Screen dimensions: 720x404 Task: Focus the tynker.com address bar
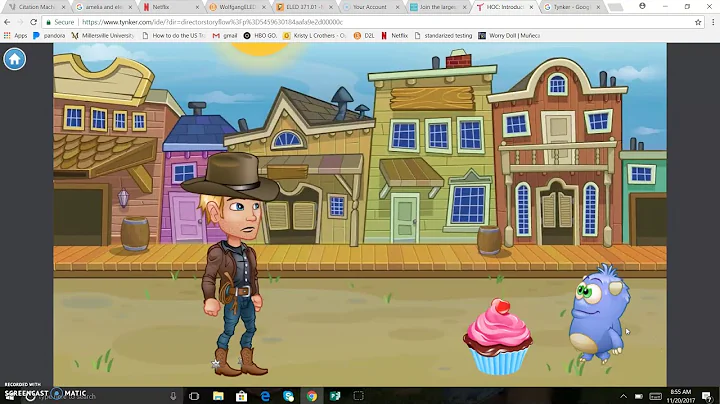[x=367, y=22]
